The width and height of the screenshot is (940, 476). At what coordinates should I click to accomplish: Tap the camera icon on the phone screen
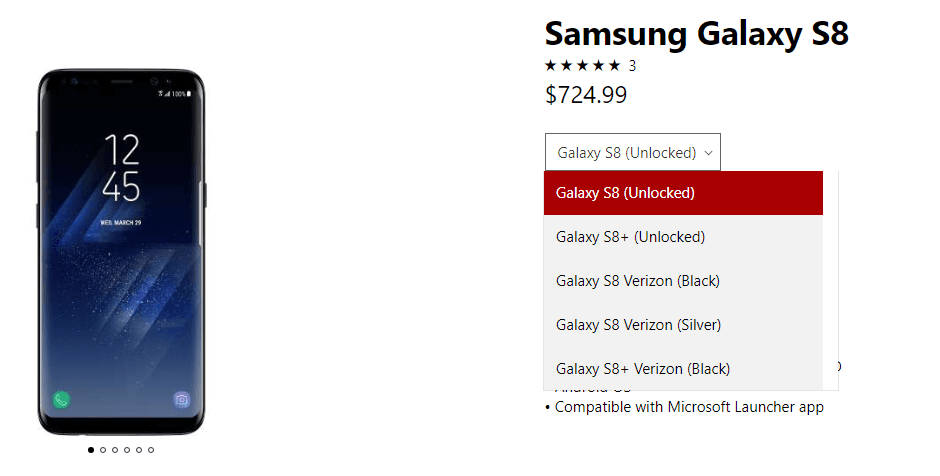coord(181,399)
